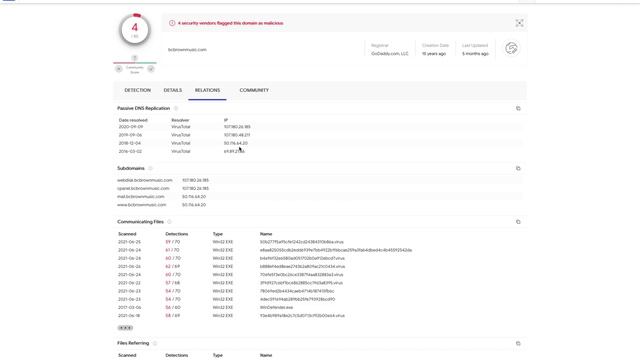Click the detection score circle showing 4
The width and height of the screenshot is (640, 360).
tap(135, 30)
